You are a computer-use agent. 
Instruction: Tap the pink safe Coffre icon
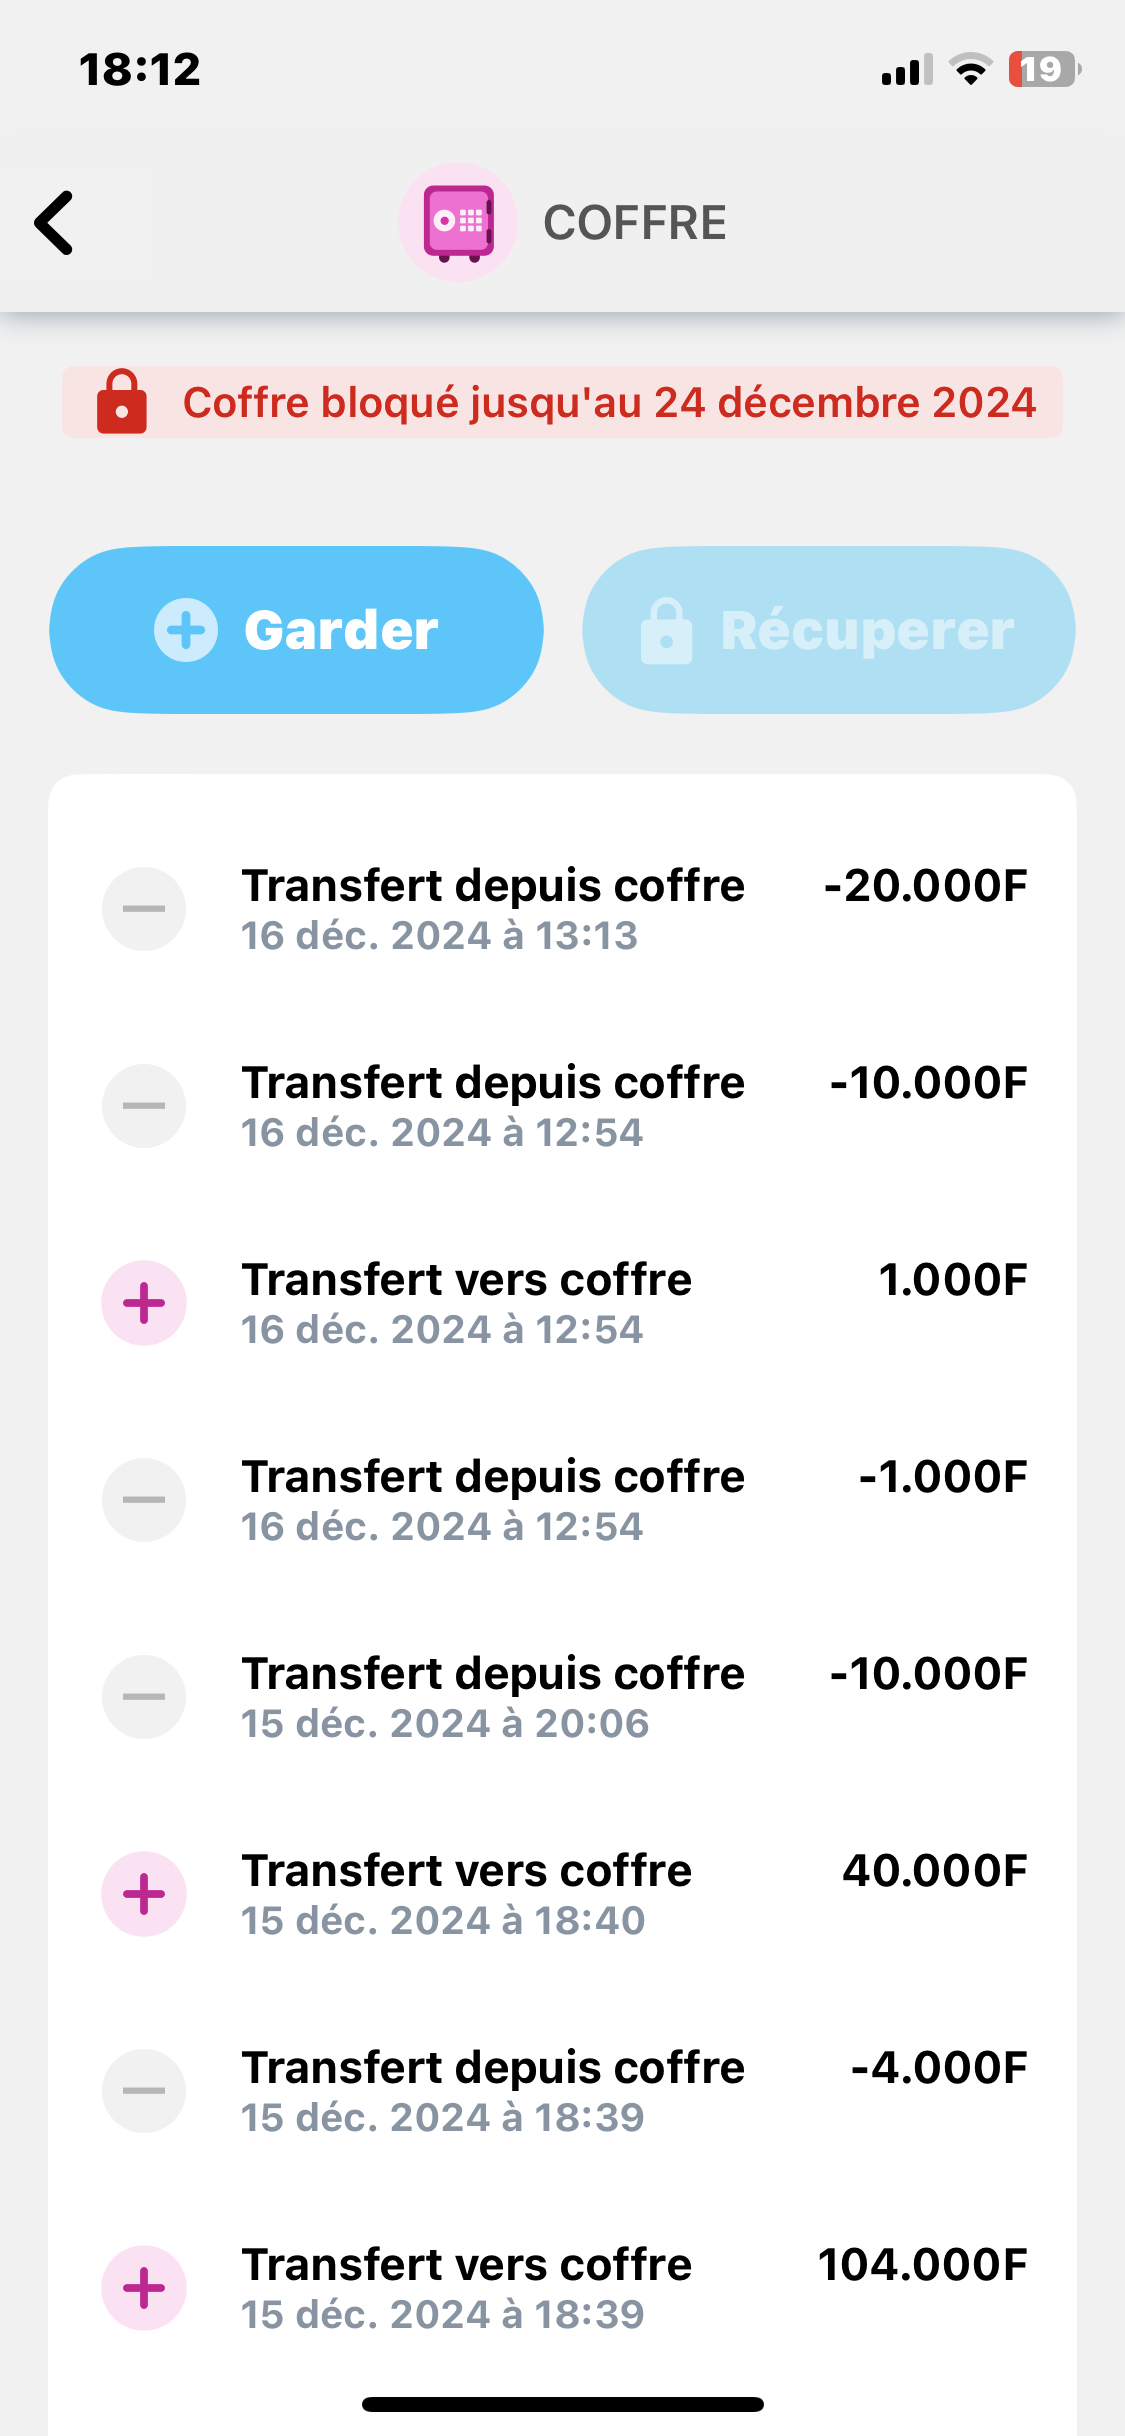click(x=458, y=222)
